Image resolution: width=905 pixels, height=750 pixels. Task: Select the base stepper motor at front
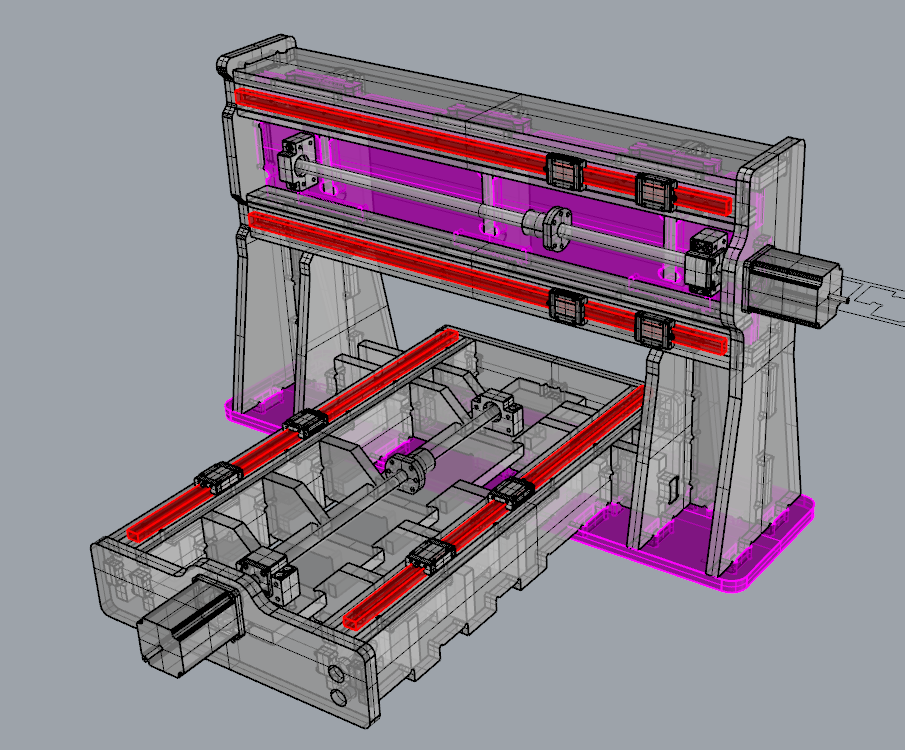point(189,626)
